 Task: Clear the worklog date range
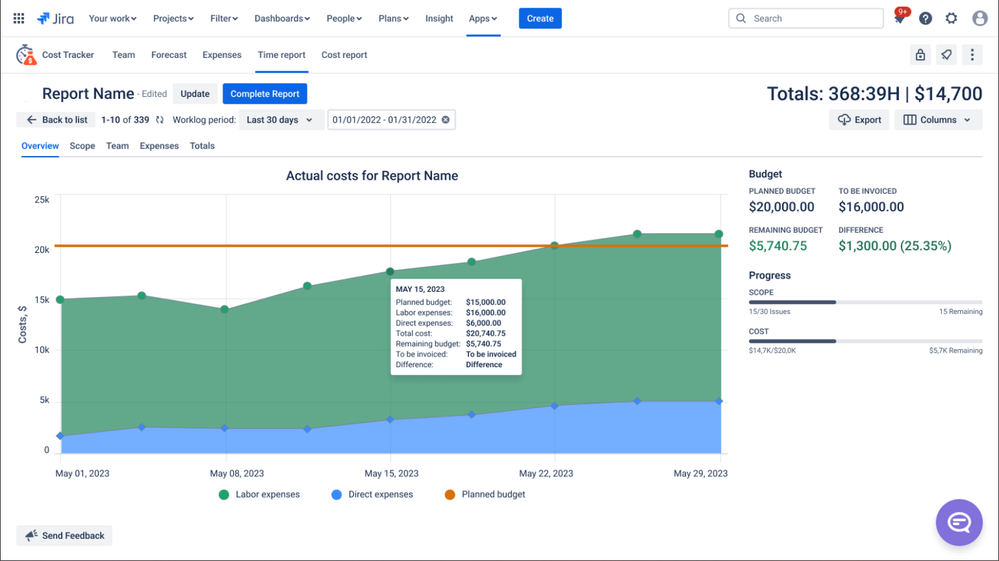coord(446,120)
